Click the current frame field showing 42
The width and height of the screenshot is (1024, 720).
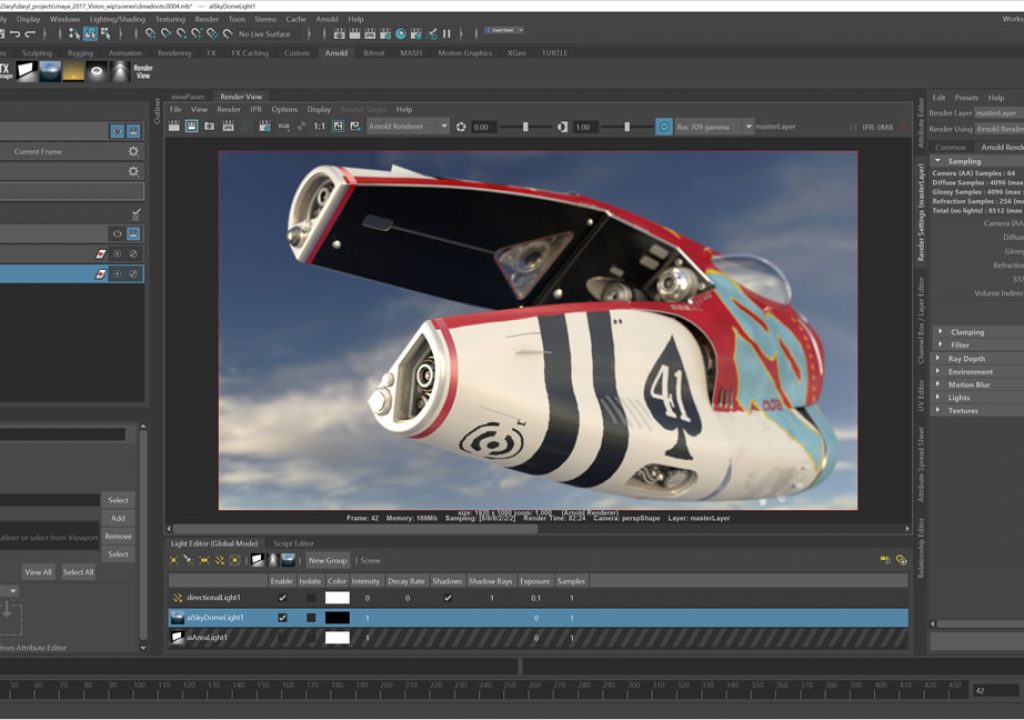tap(995, 691)
